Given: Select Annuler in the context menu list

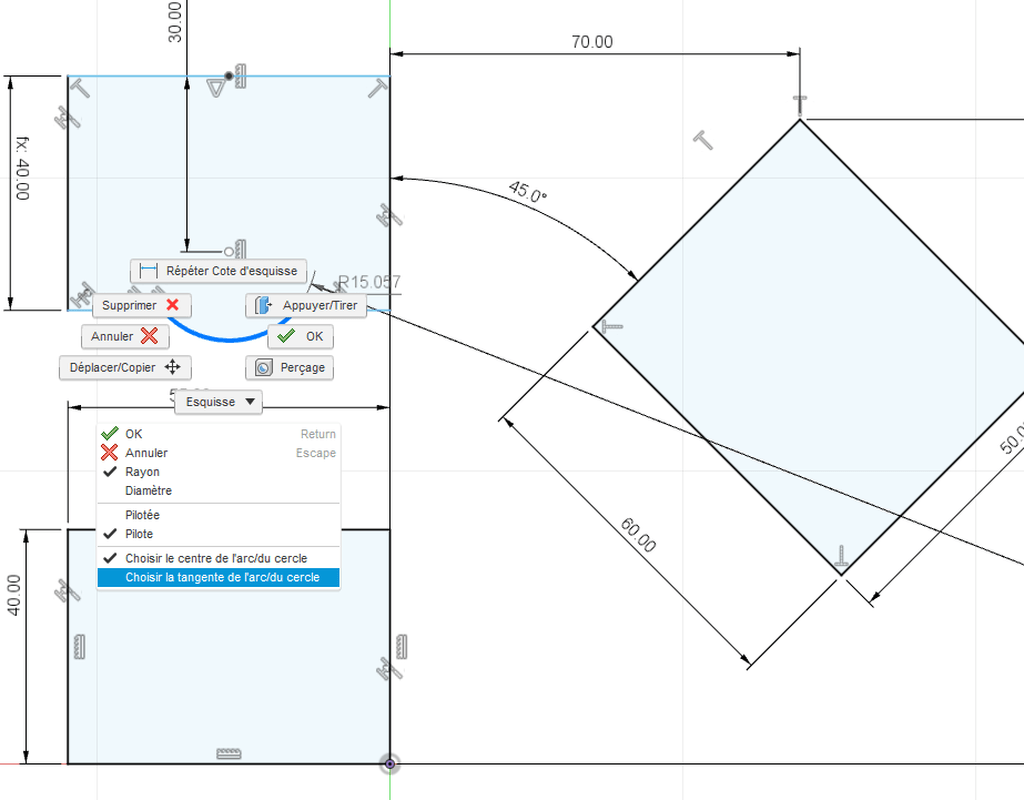Looking at the screenshot, I should (219, 453).
